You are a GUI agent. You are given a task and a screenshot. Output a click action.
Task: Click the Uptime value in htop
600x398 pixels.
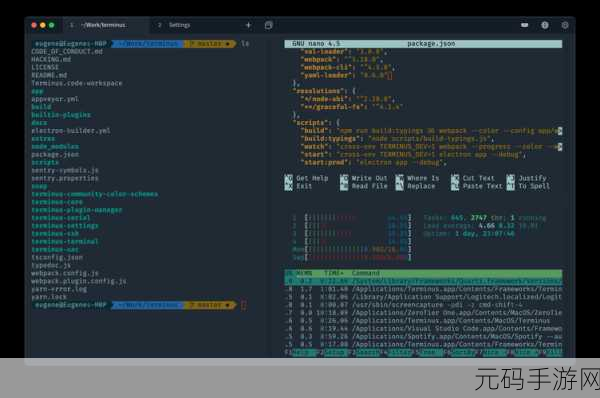pyautogui.click(x=485, y=233)
